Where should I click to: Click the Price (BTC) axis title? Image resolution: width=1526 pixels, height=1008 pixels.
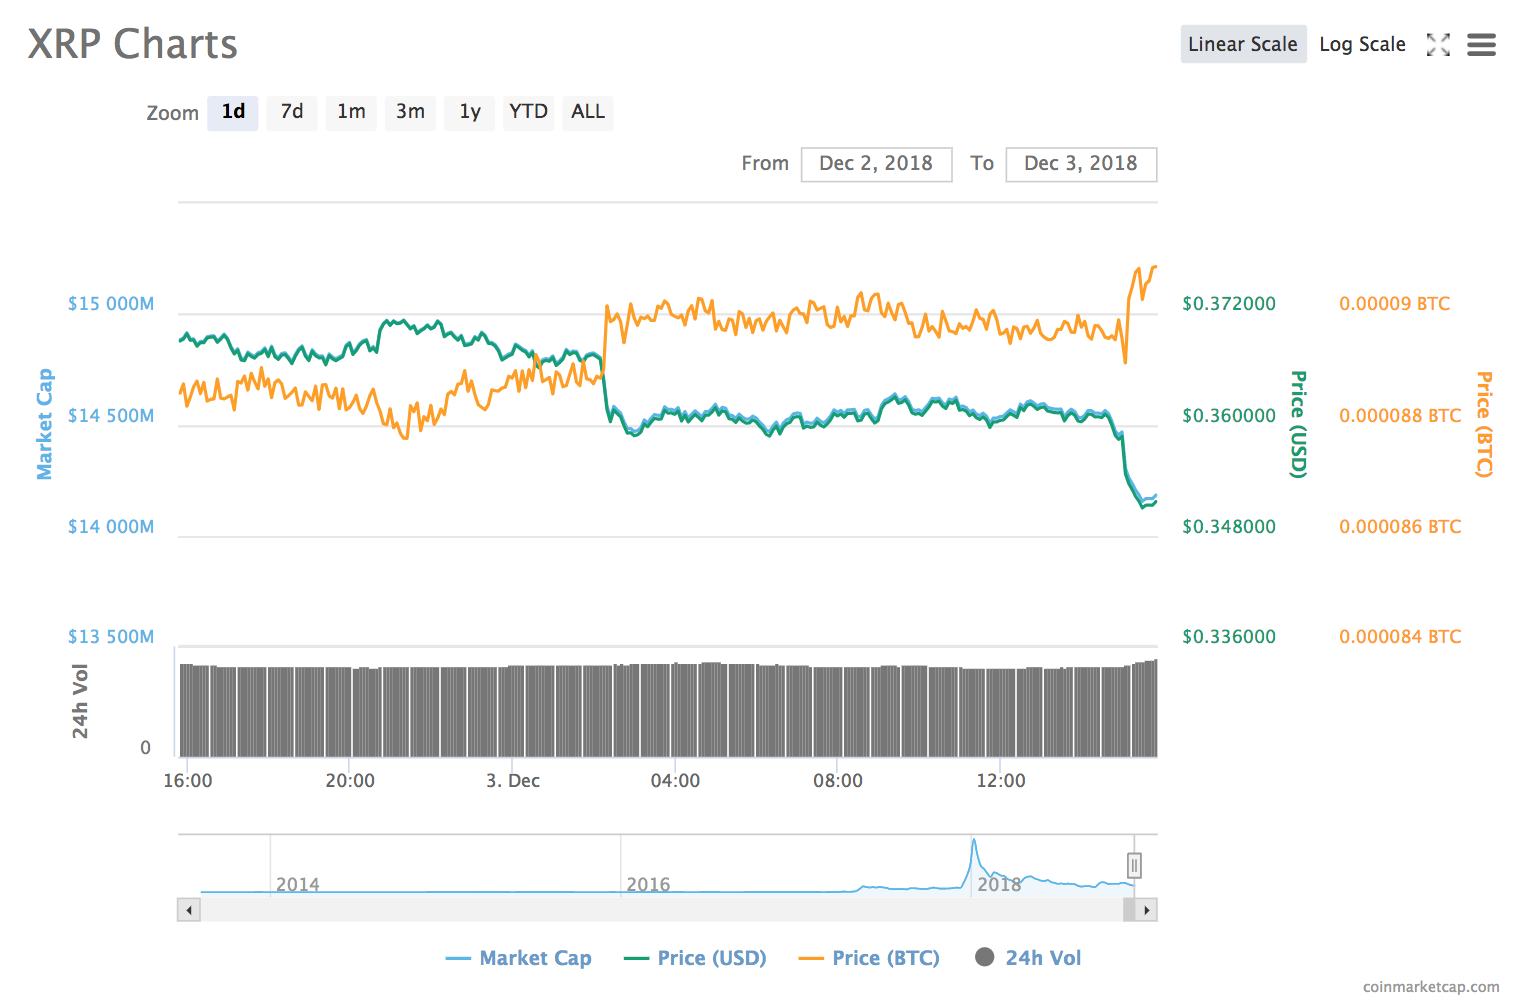(1484, 424)
